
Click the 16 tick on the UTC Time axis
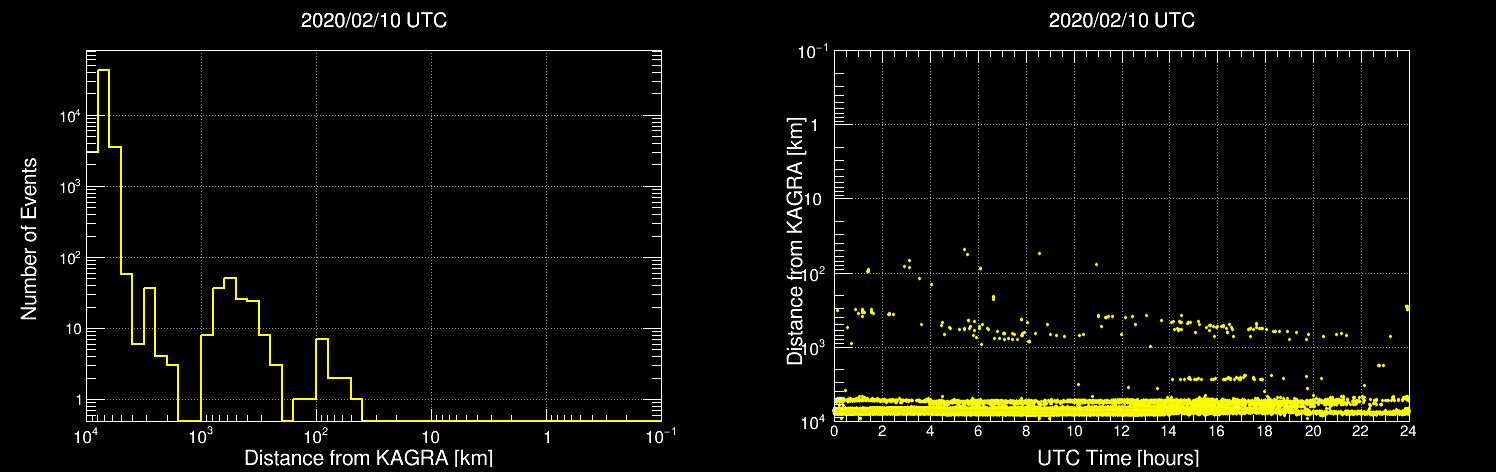[x=1217, y=431]
